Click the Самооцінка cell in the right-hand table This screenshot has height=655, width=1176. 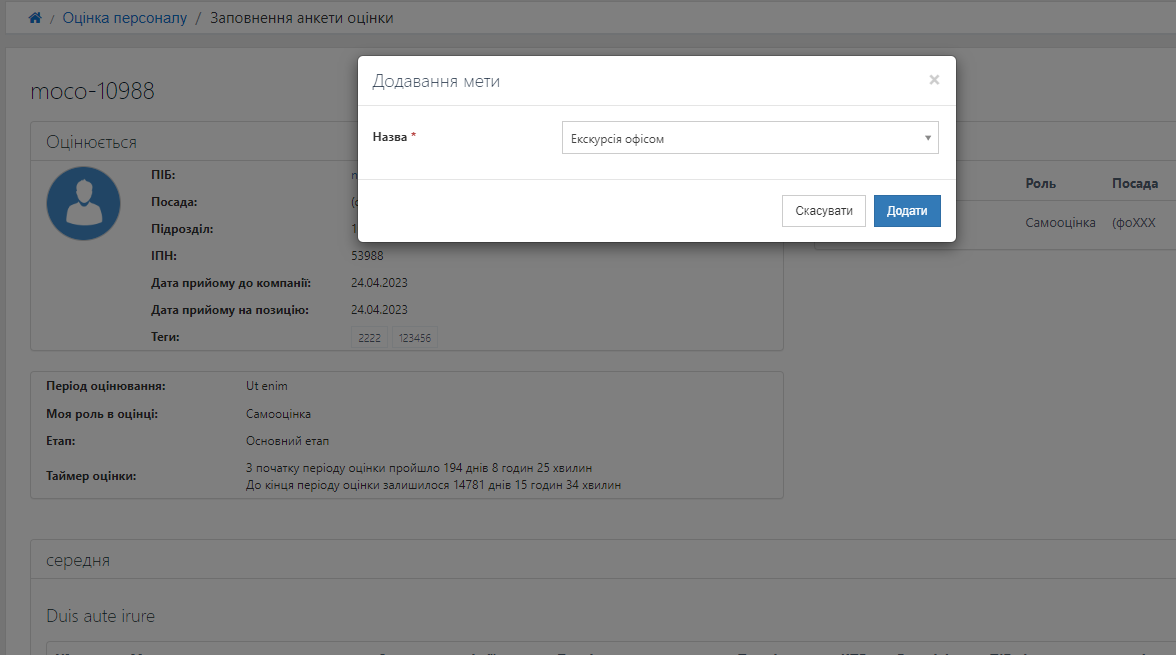[x=1060, y=222]
